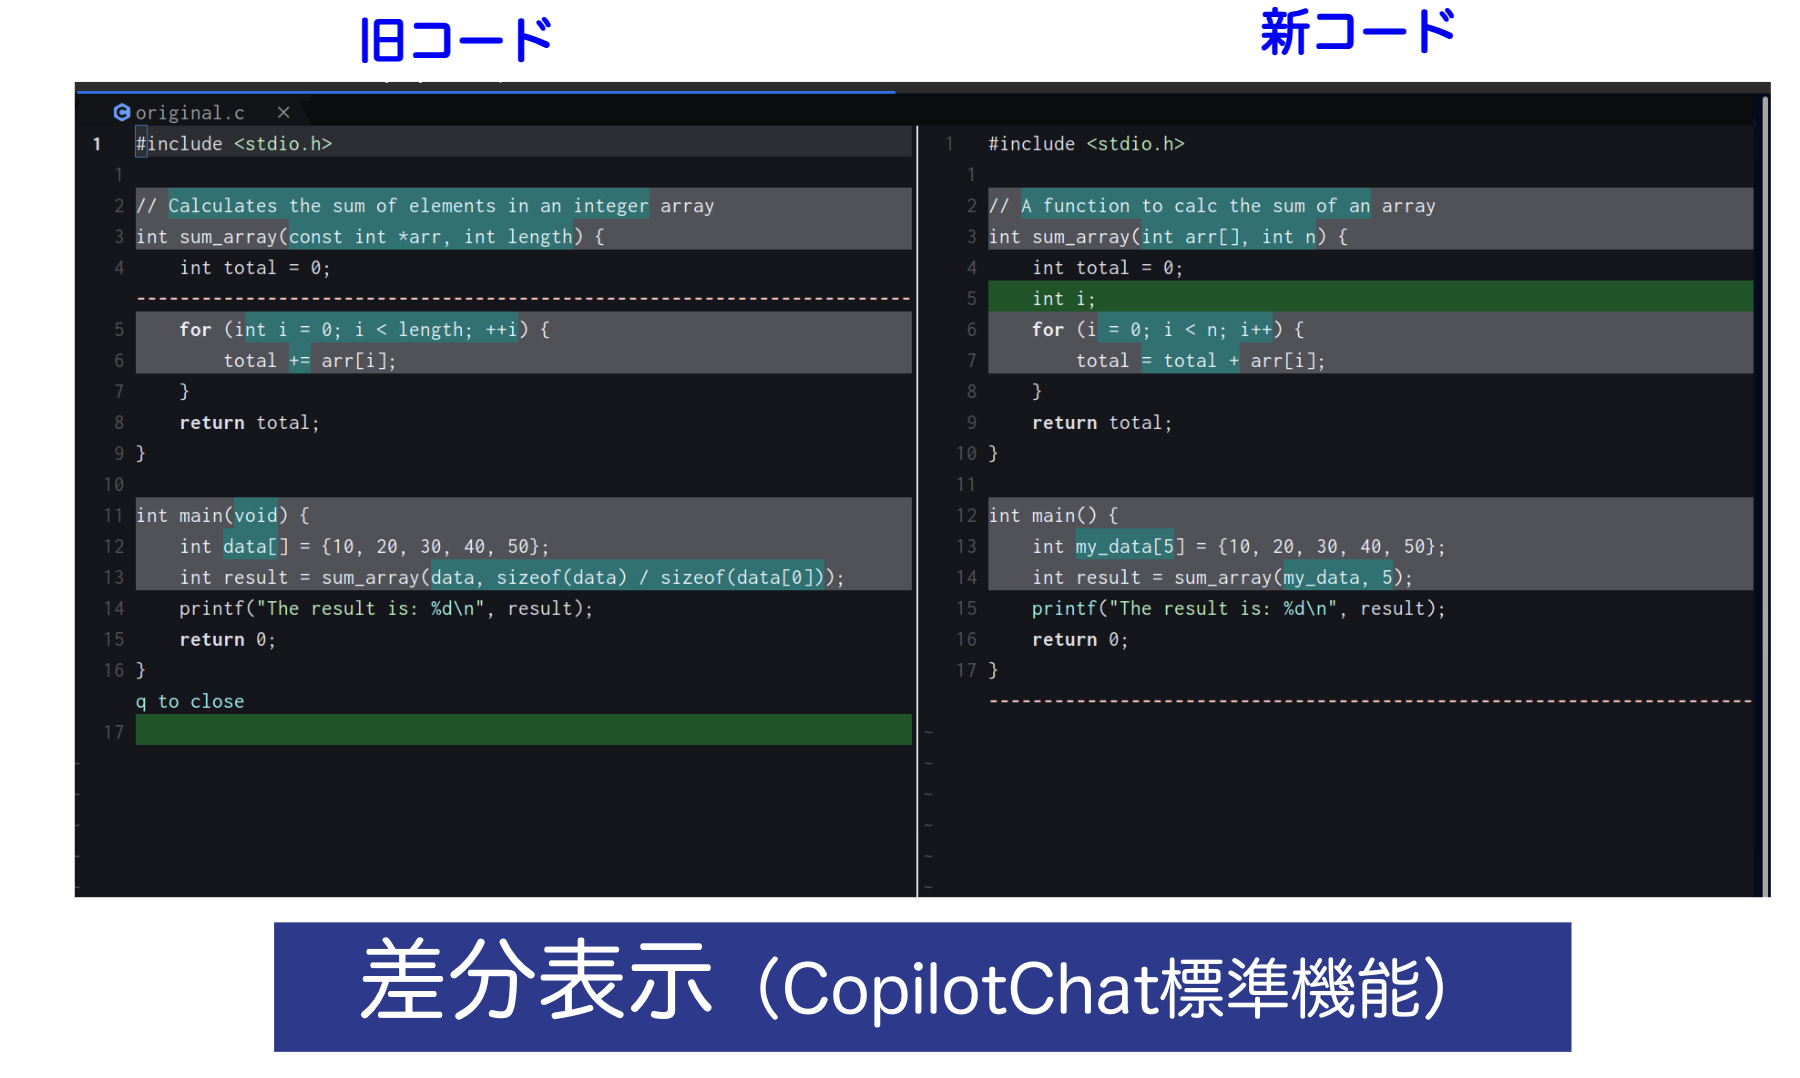This screenshot has height=1078, width=1800.
Task: Click the highlighted 'void' parameter in old main
Action: pos(256,515)
